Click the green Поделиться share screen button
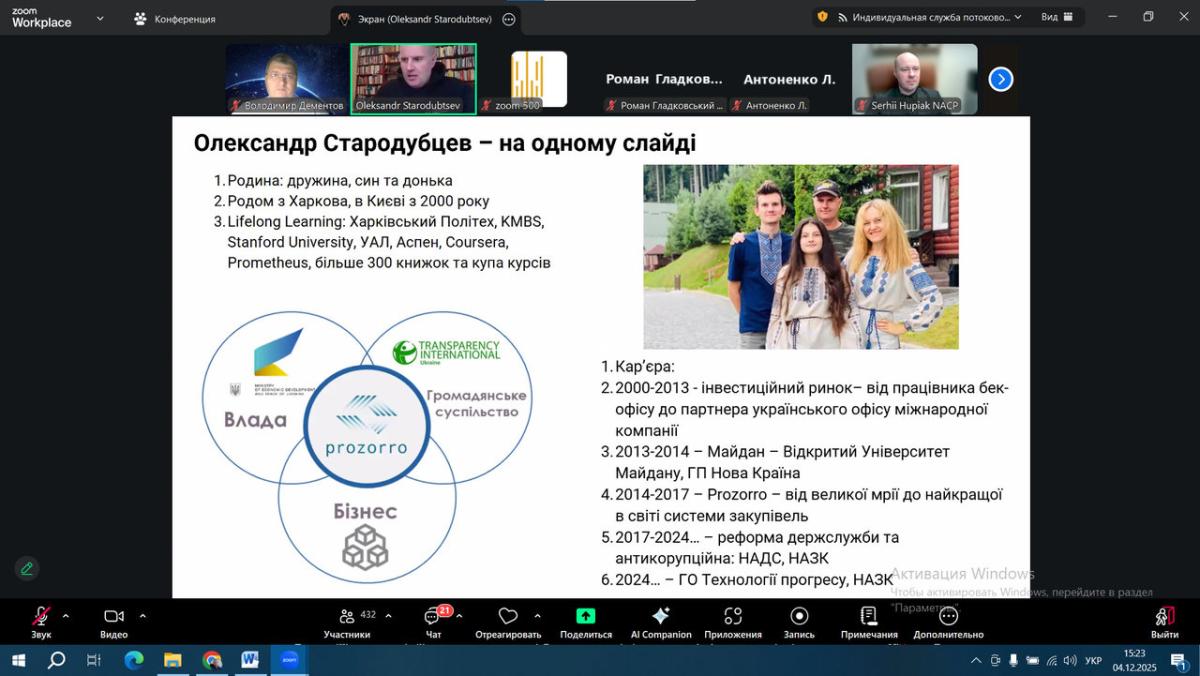 (585, 617)
